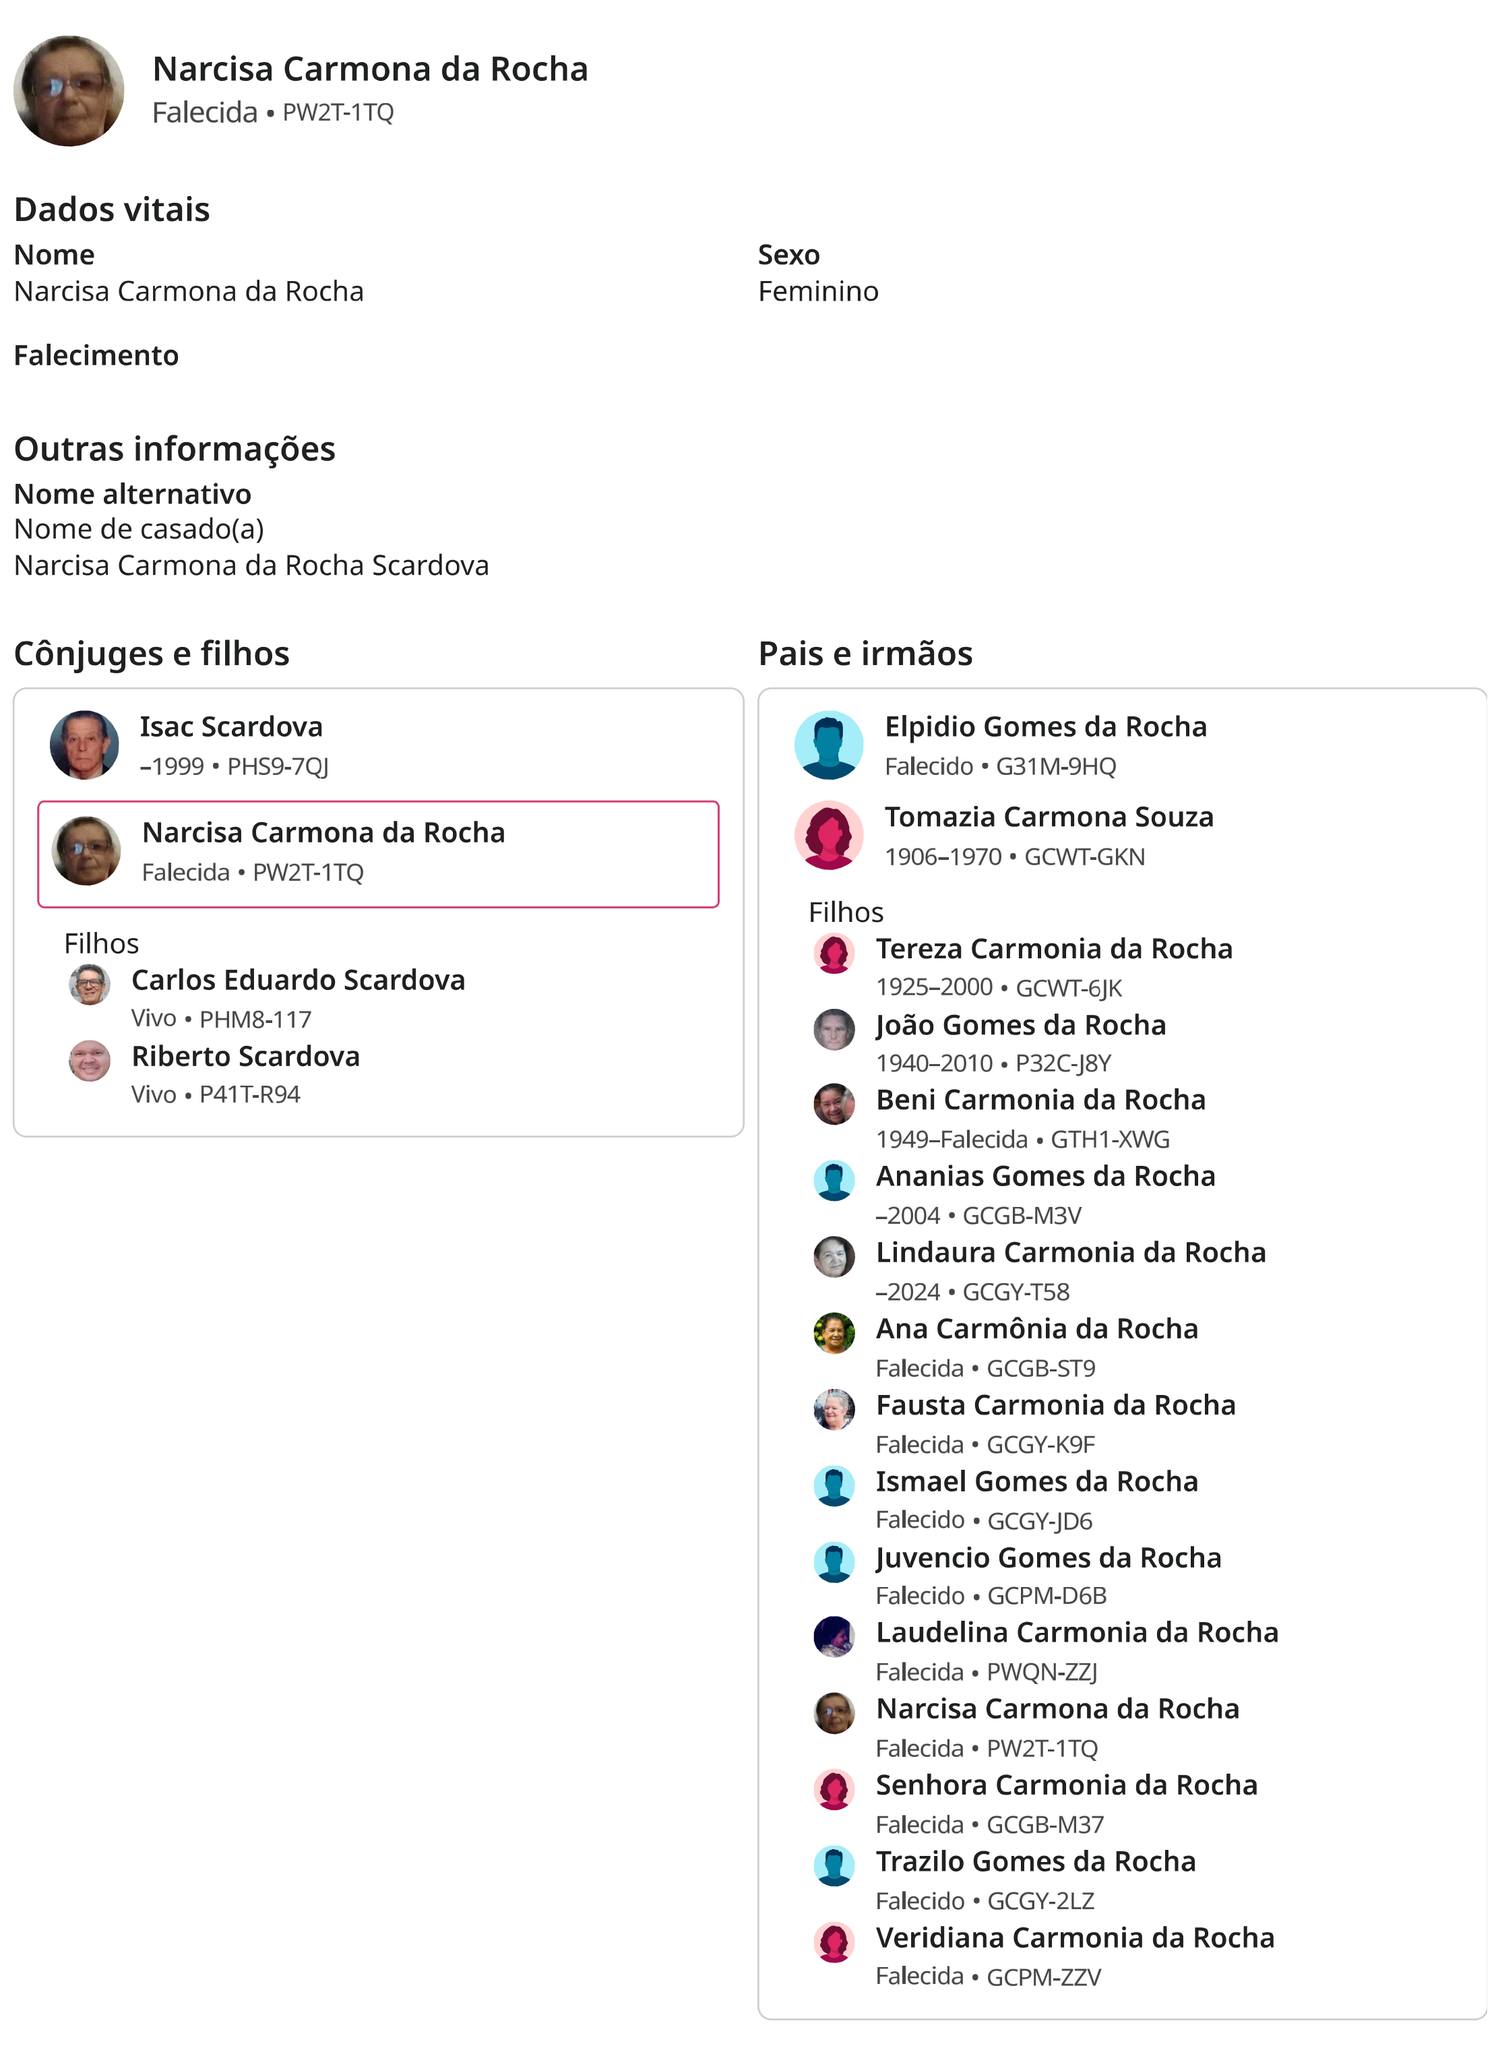Open Riberto Scardova's profile link

tap(246, 1056)
